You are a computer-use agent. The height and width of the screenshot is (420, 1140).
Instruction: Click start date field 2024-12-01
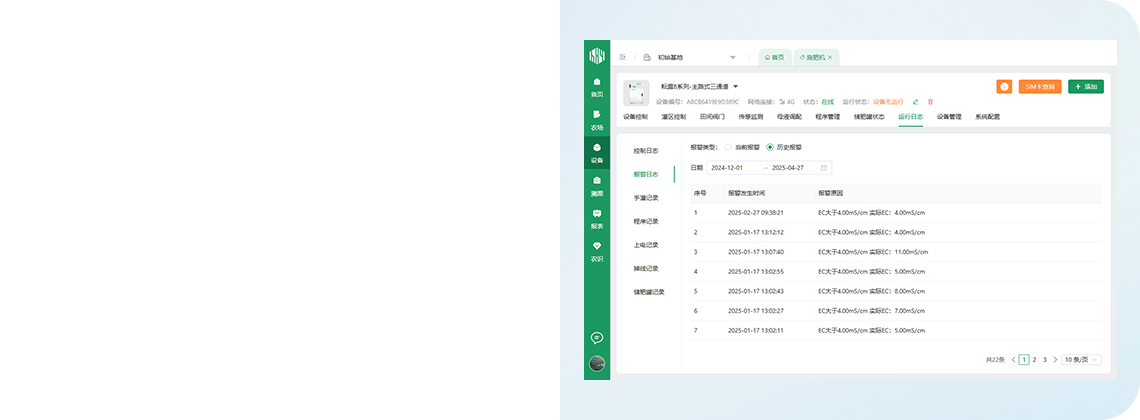[727, 168]
